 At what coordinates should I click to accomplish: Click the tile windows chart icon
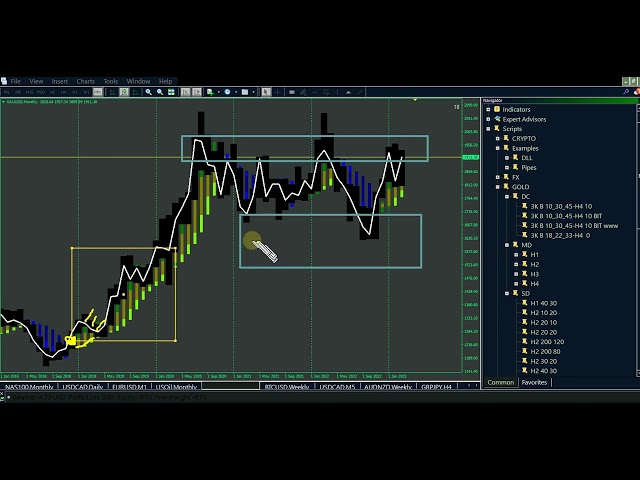(x=172, y=92)
